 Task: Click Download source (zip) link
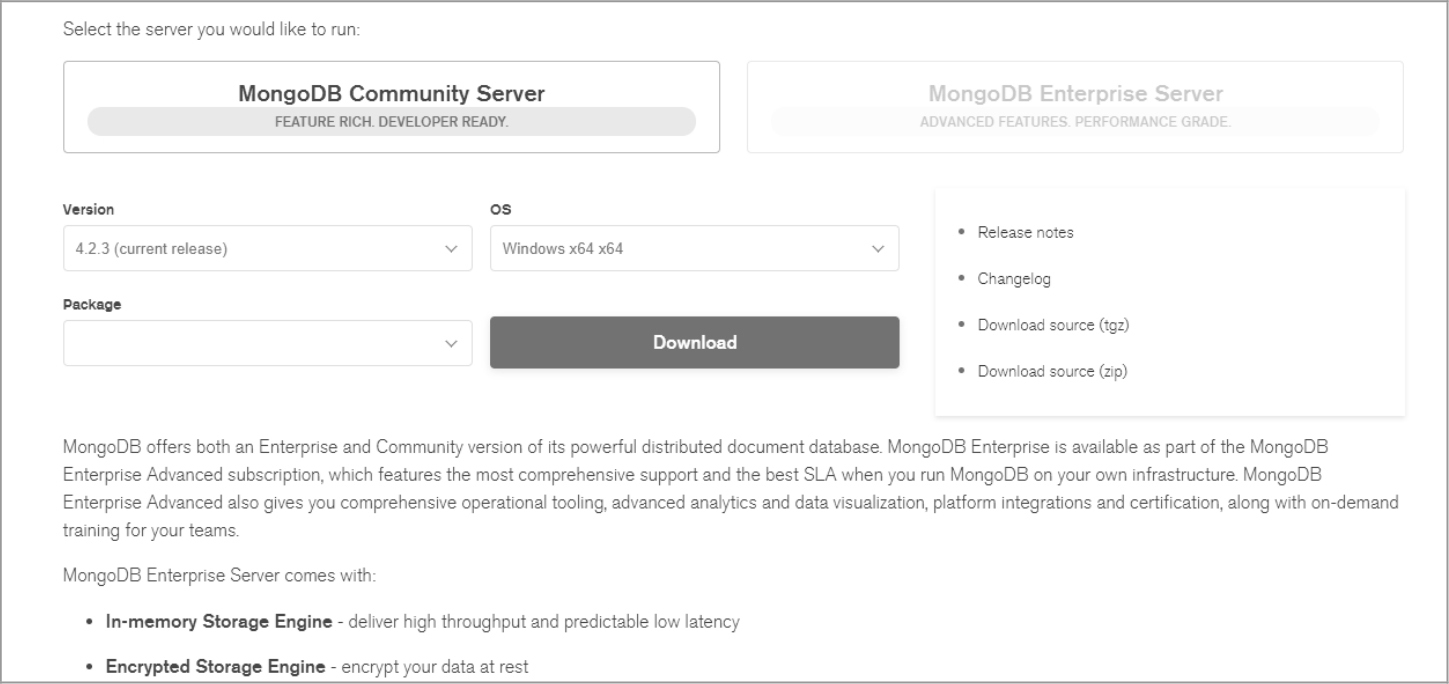point(1045,371)
